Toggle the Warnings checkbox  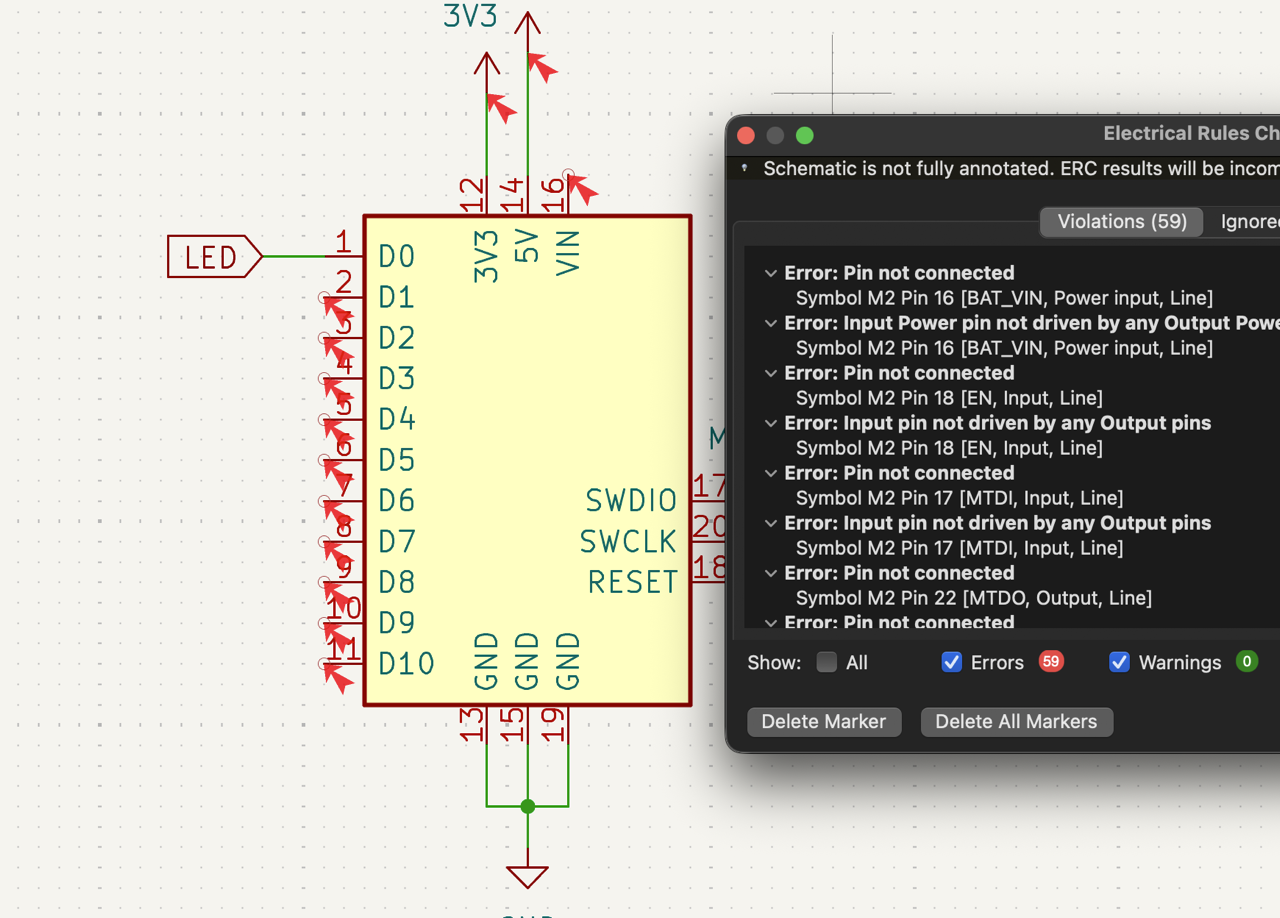[x=1119, y=662]
